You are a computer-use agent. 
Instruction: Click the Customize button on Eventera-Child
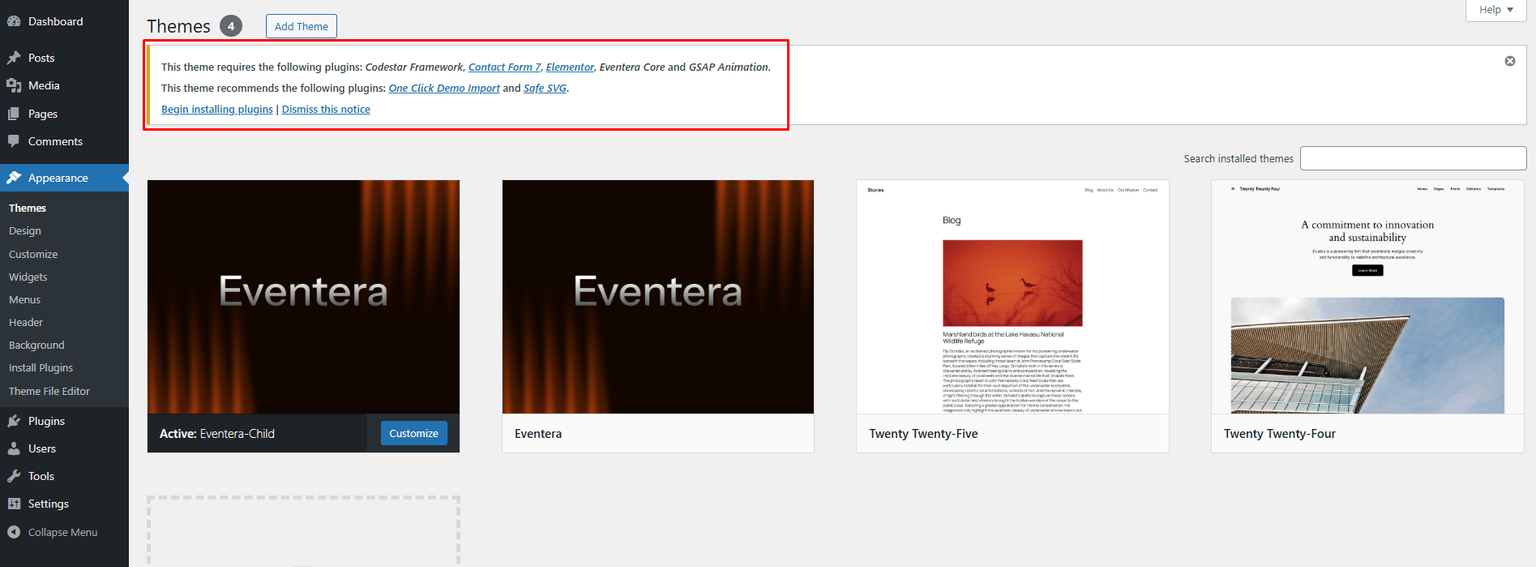click(x=414, y=433)
